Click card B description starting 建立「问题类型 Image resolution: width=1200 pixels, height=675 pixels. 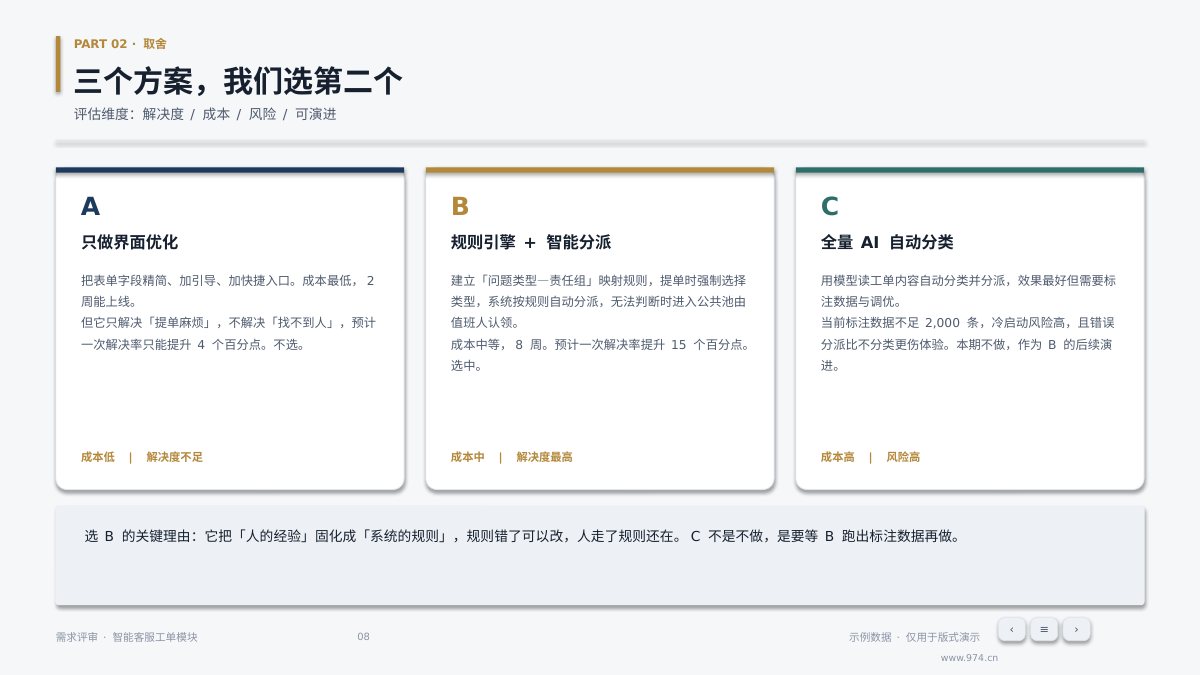tap(600, 323)
